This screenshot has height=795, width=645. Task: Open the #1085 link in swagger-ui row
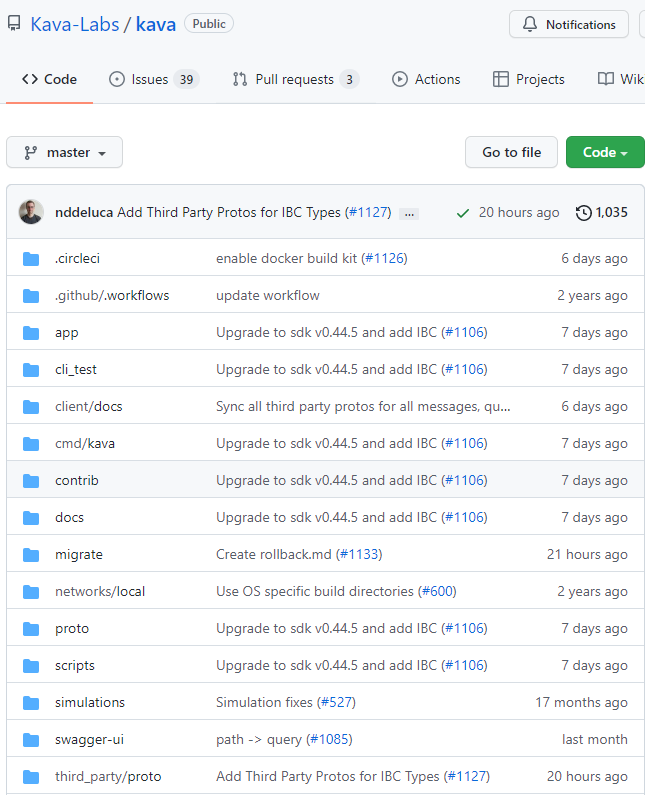pos(329,740)
